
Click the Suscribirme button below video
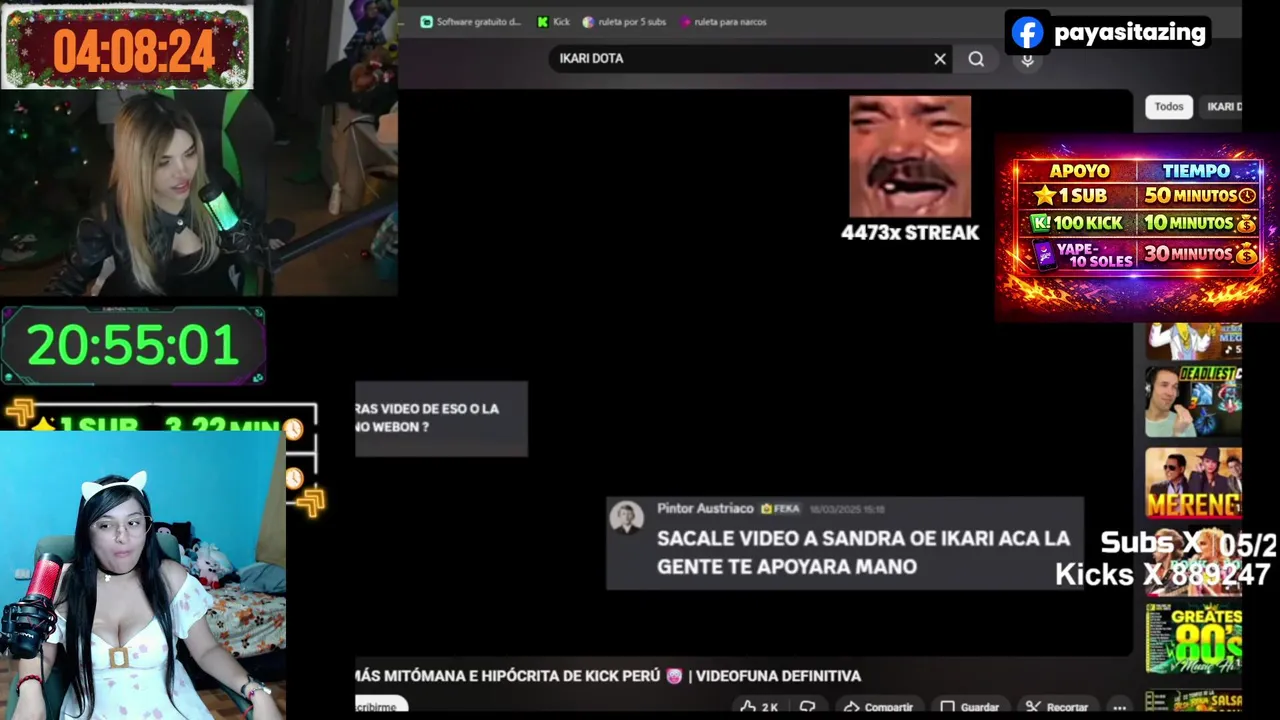pyautogui.click(x=381, y=706)
